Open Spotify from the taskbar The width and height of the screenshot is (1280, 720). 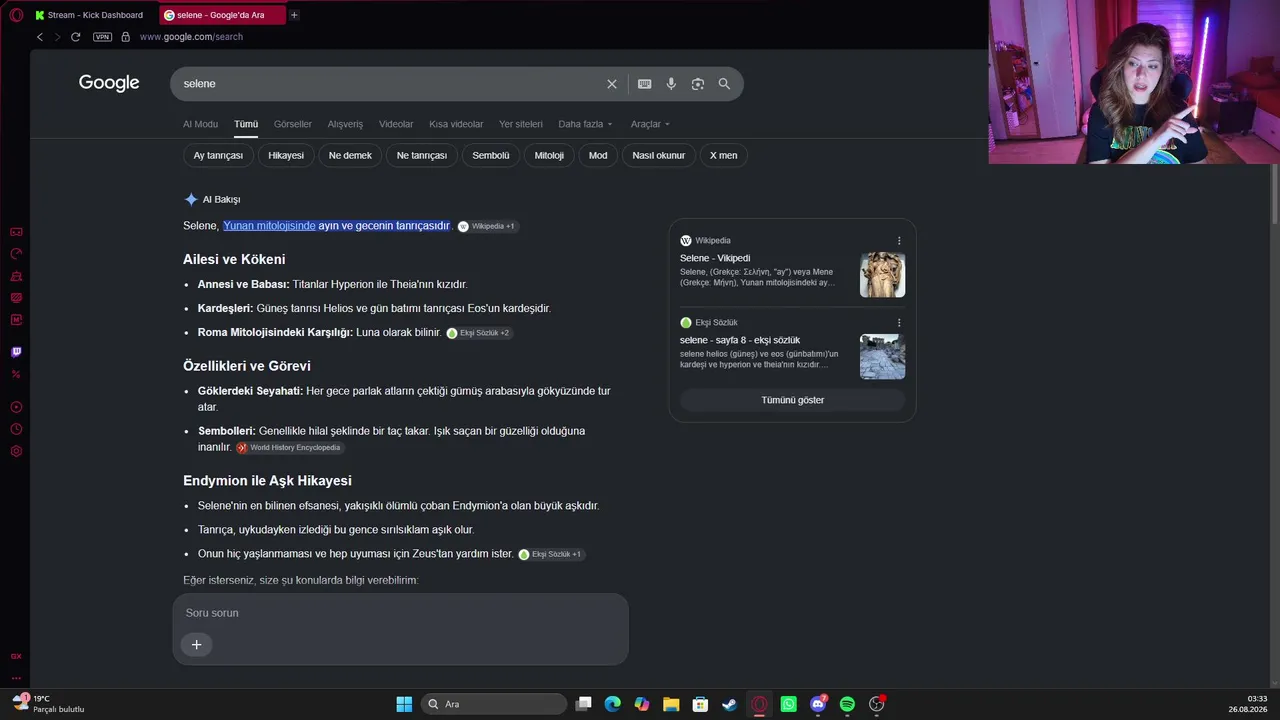coord(847,704)
